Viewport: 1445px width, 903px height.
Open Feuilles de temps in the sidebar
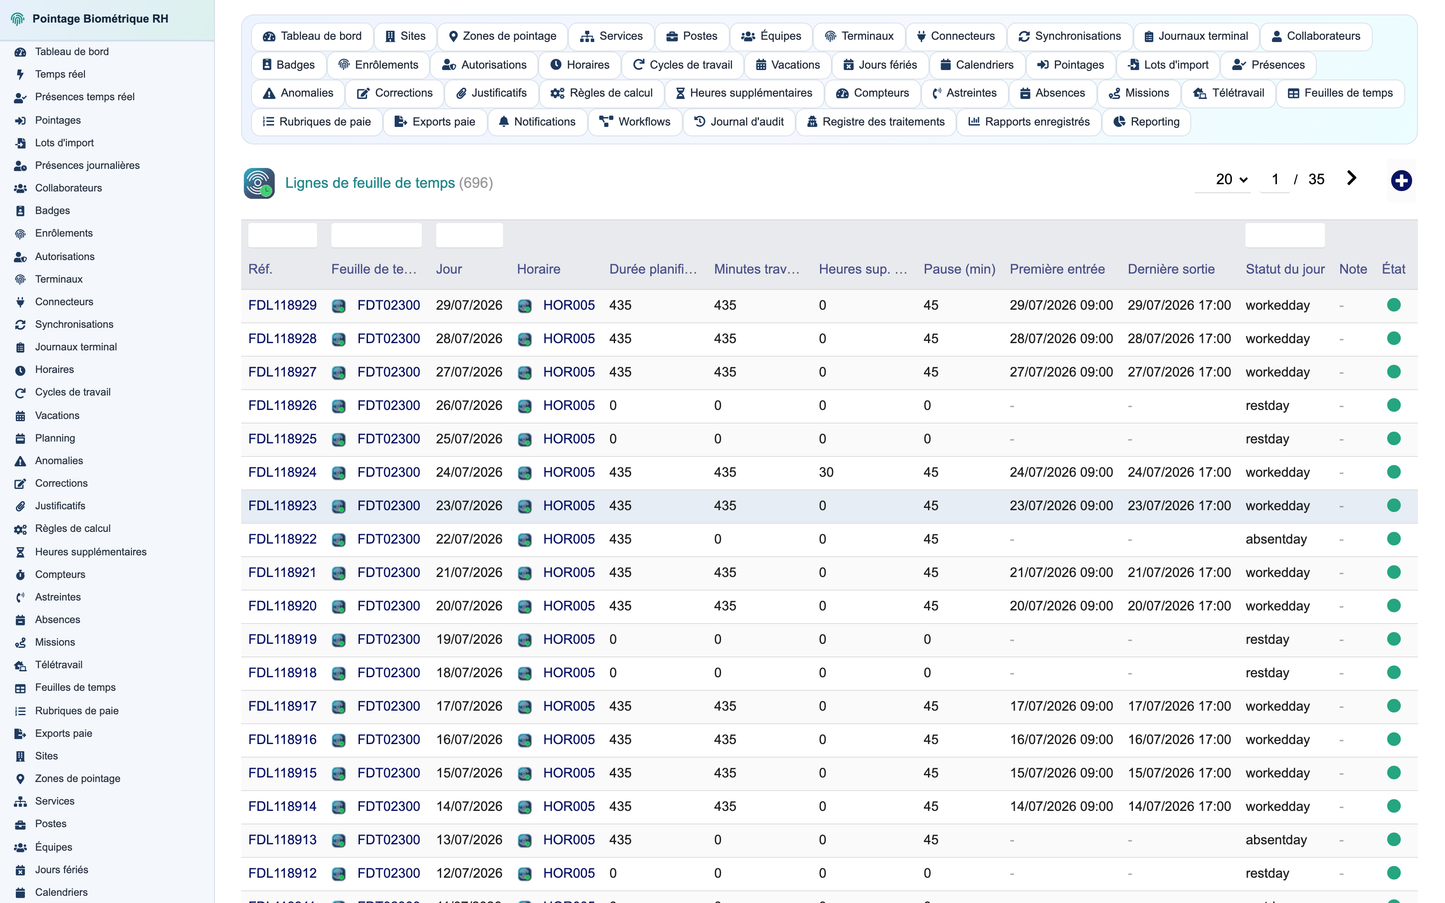pyautogui.click(x=75, y=688)
